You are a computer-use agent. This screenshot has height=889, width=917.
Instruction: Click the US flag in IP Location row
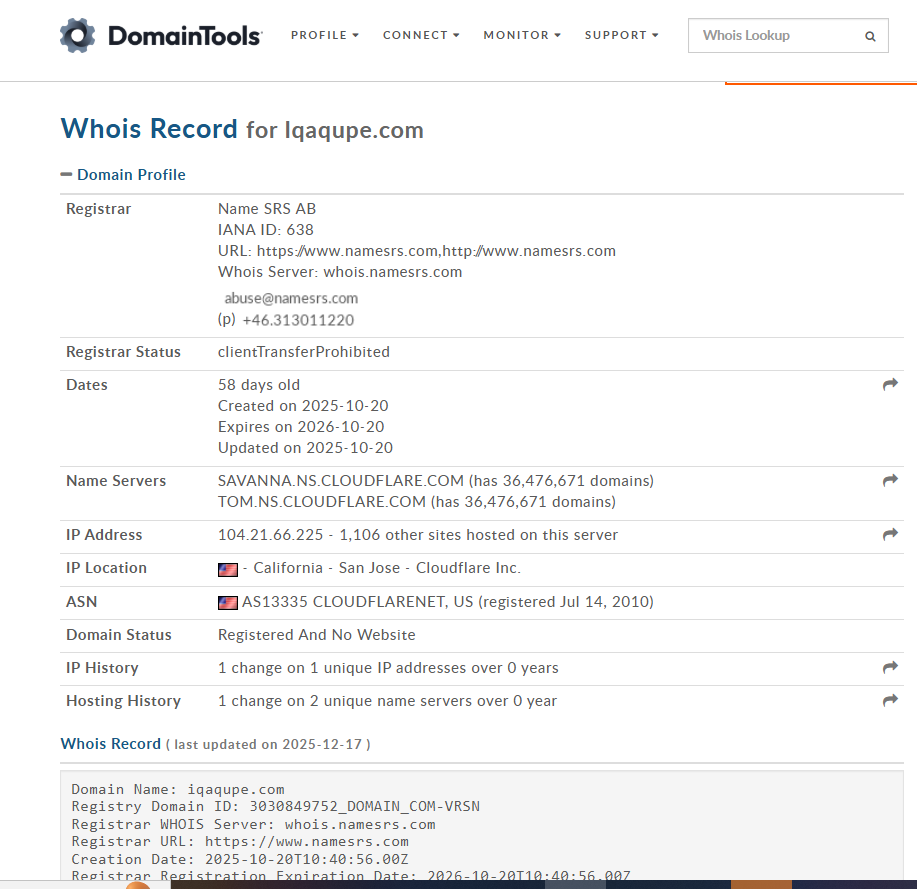point(227,570)
